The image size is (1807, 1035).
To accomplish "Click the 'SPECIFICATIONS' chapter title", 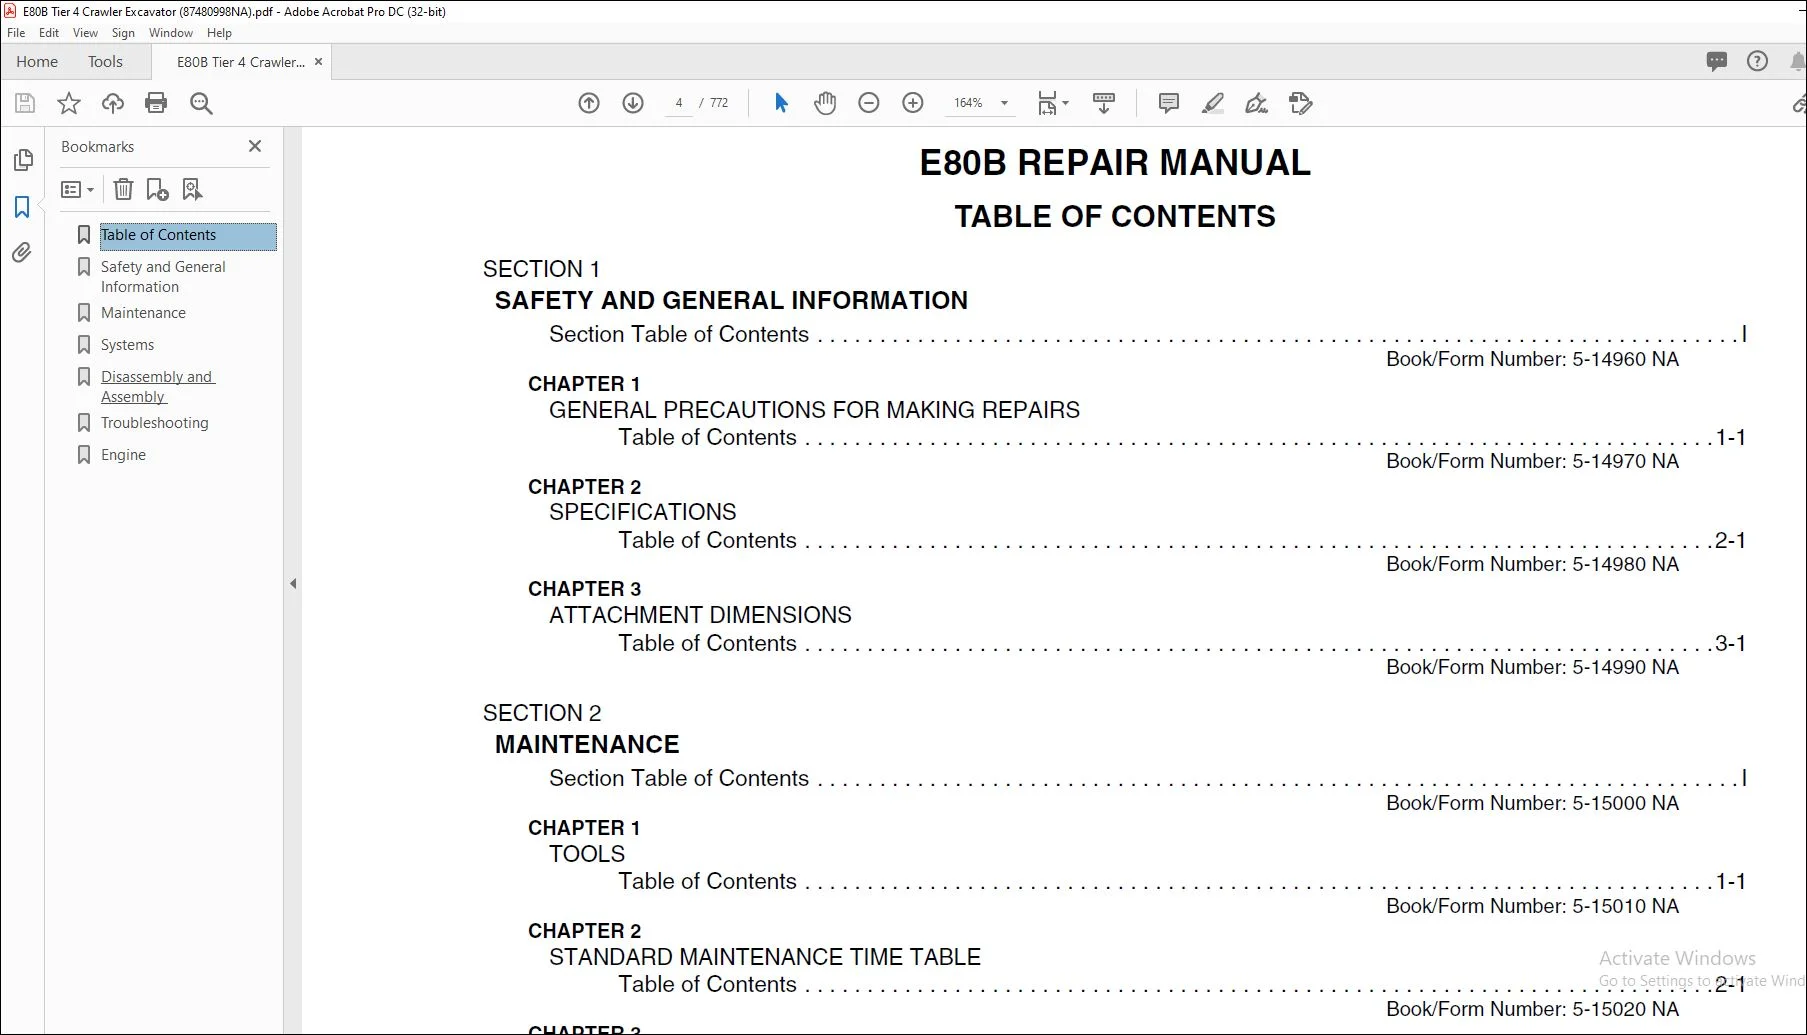I will pyautogui.click(x=642, y=512).
